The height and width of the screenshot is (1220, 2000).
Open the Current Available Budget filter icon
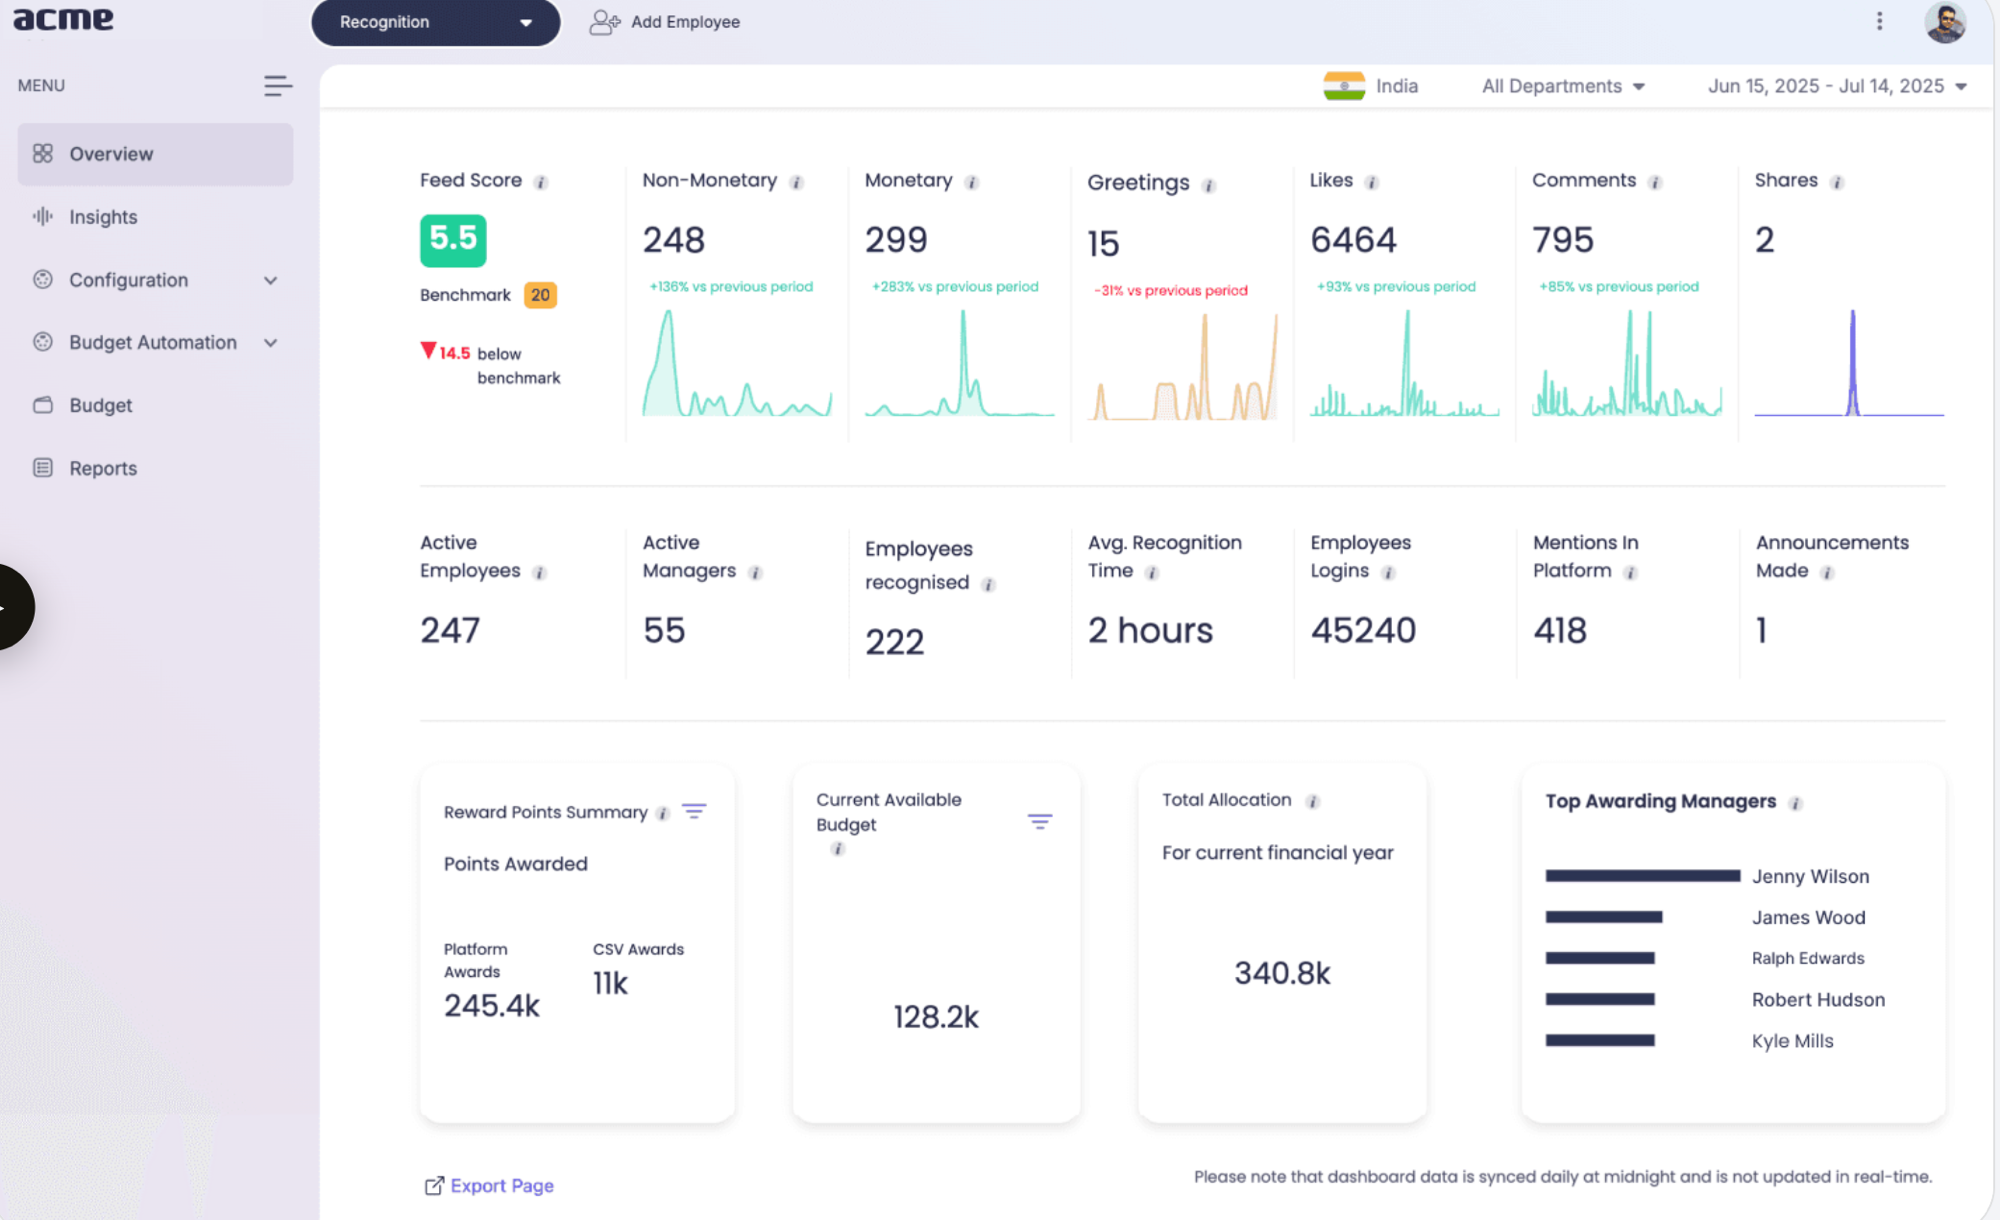click(x=1040, y=821)
